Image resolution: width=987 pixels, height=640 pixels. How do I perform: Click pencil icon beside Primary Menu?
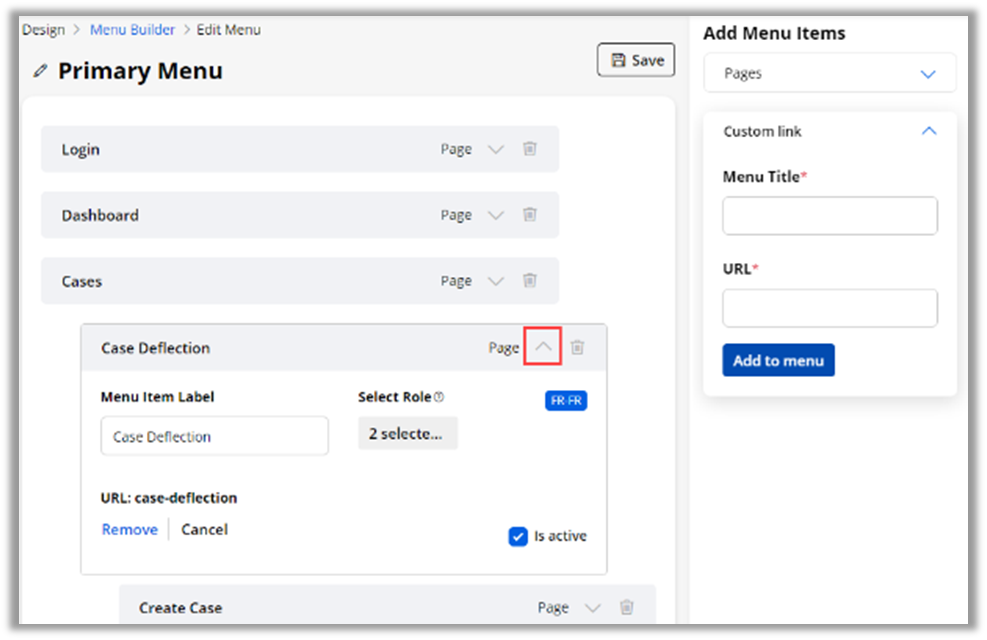click(40, 71)
